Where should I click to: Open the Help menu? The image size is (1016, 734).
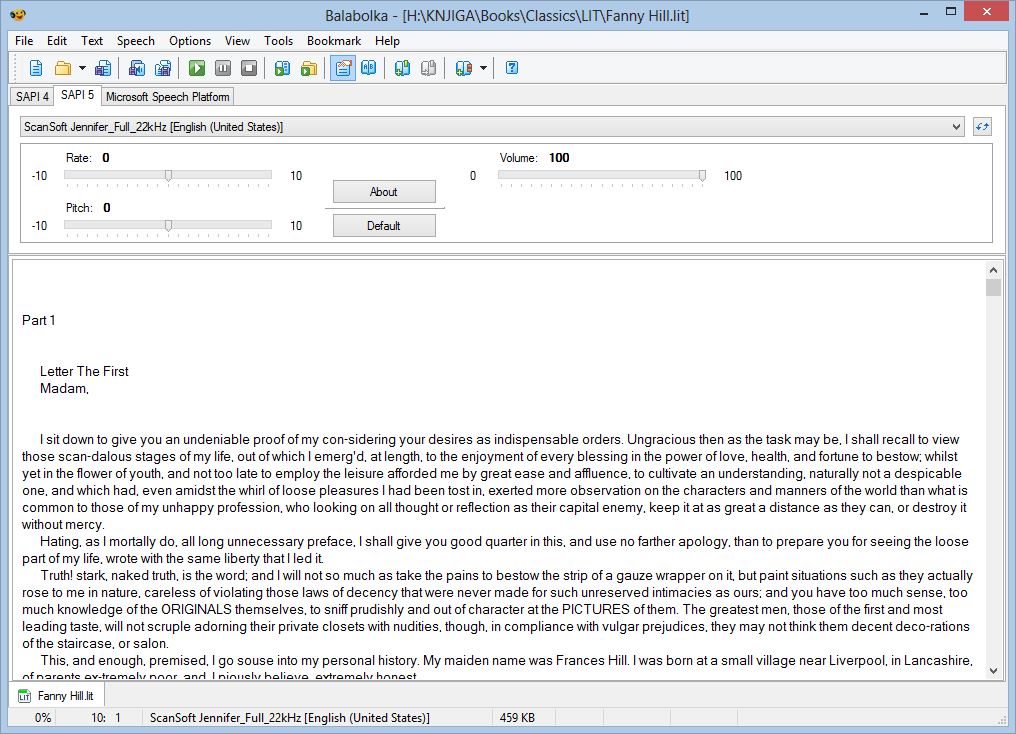(x=387, y=41)
